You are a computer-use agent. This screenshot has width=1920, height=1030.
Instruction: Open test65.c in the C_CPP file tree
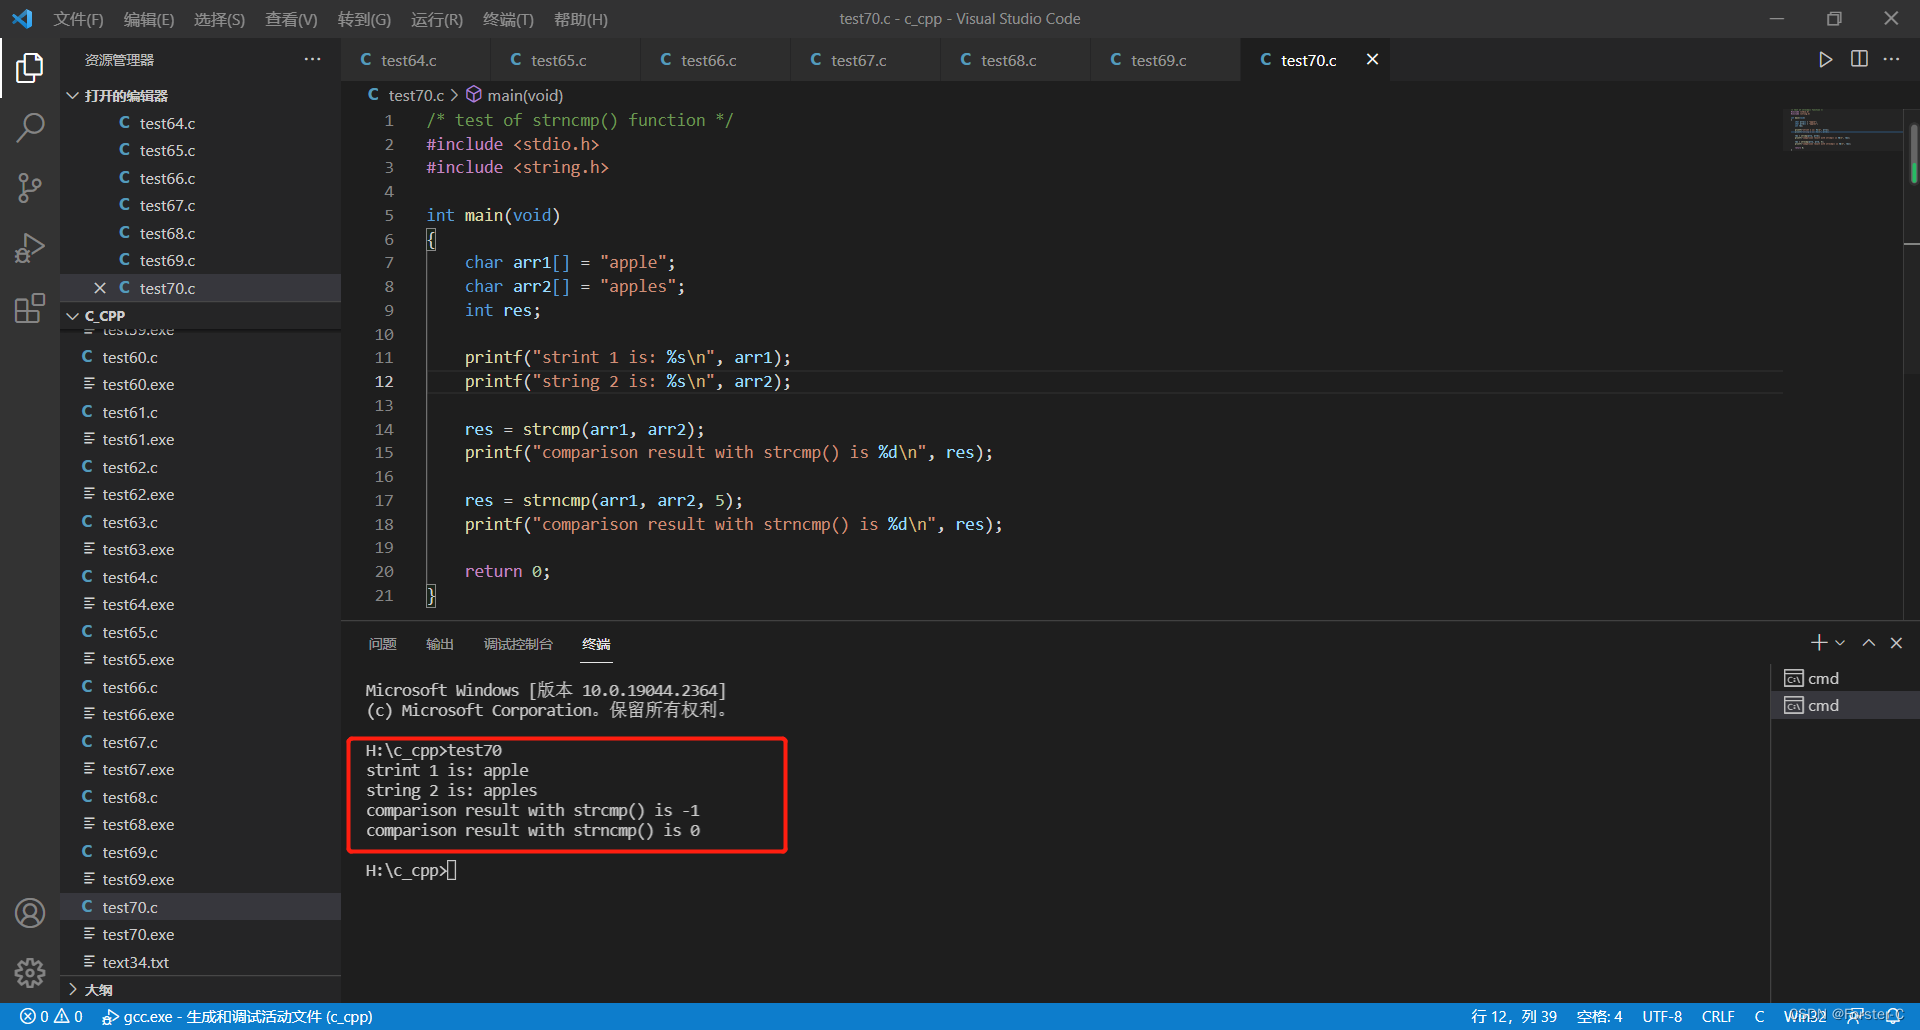[200, 632]
